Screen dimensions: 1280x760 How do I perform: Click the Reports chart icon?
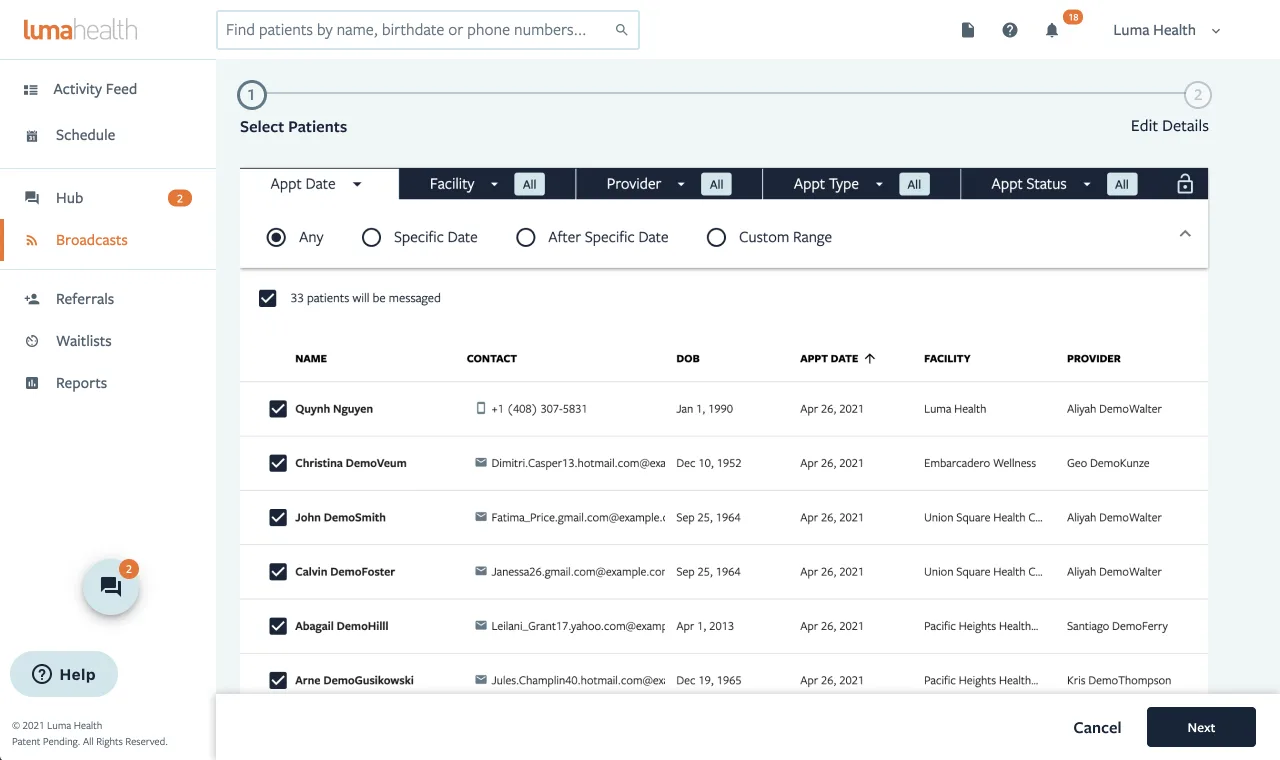[32, 383]
